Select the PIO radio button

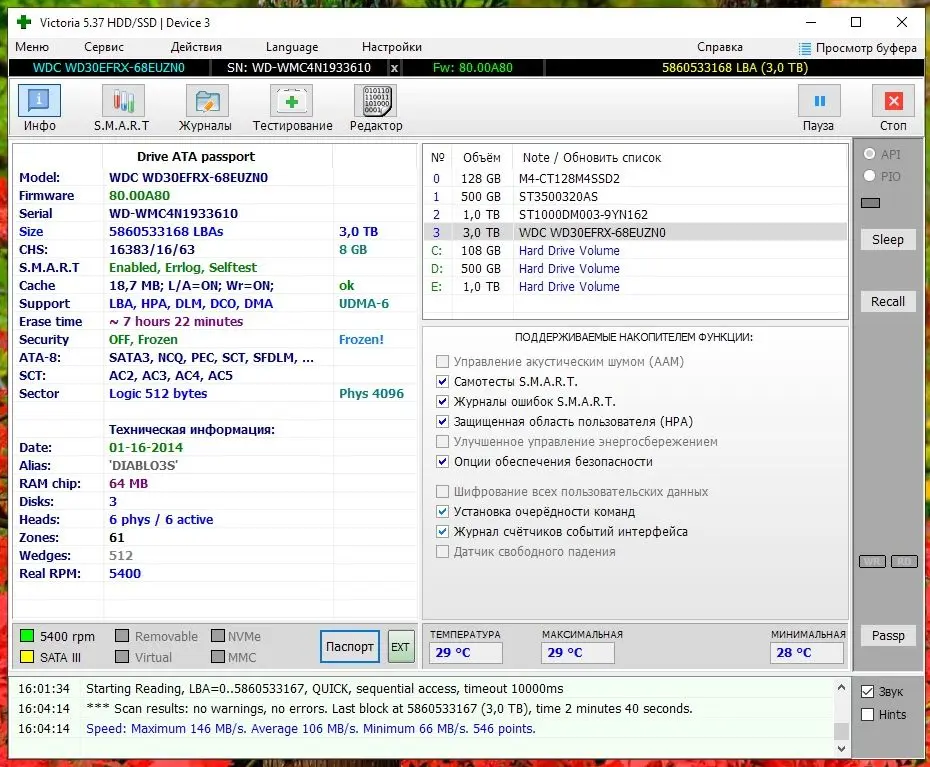[x=870, y=176]
